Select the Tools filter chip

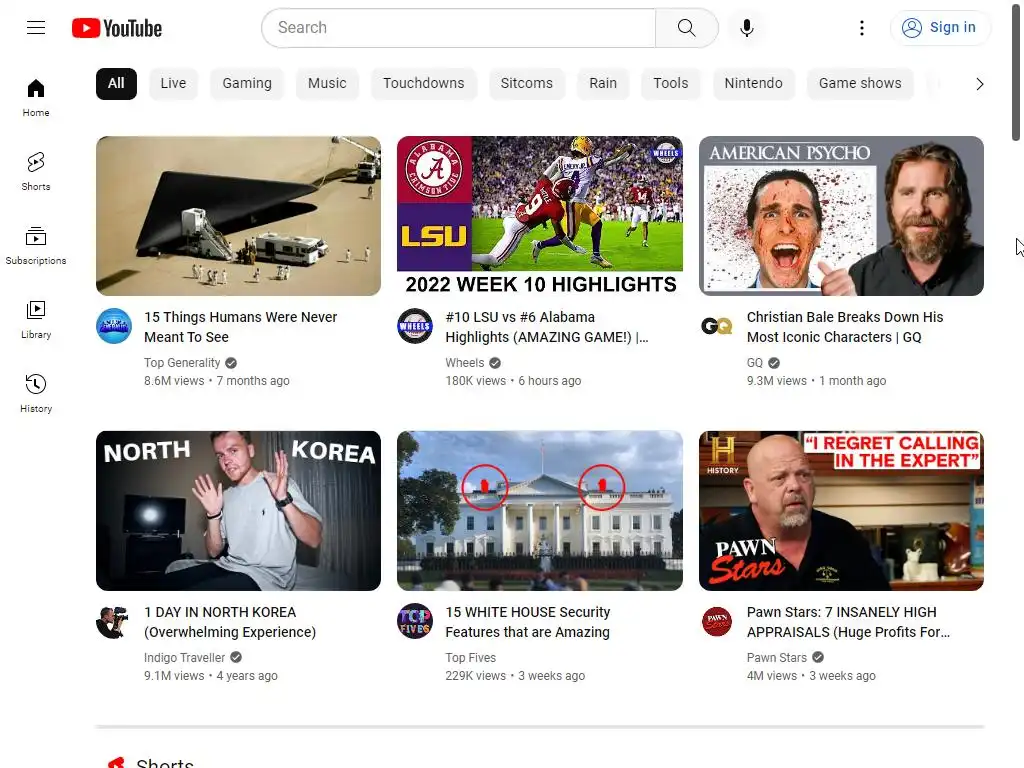tap(671, 84)
